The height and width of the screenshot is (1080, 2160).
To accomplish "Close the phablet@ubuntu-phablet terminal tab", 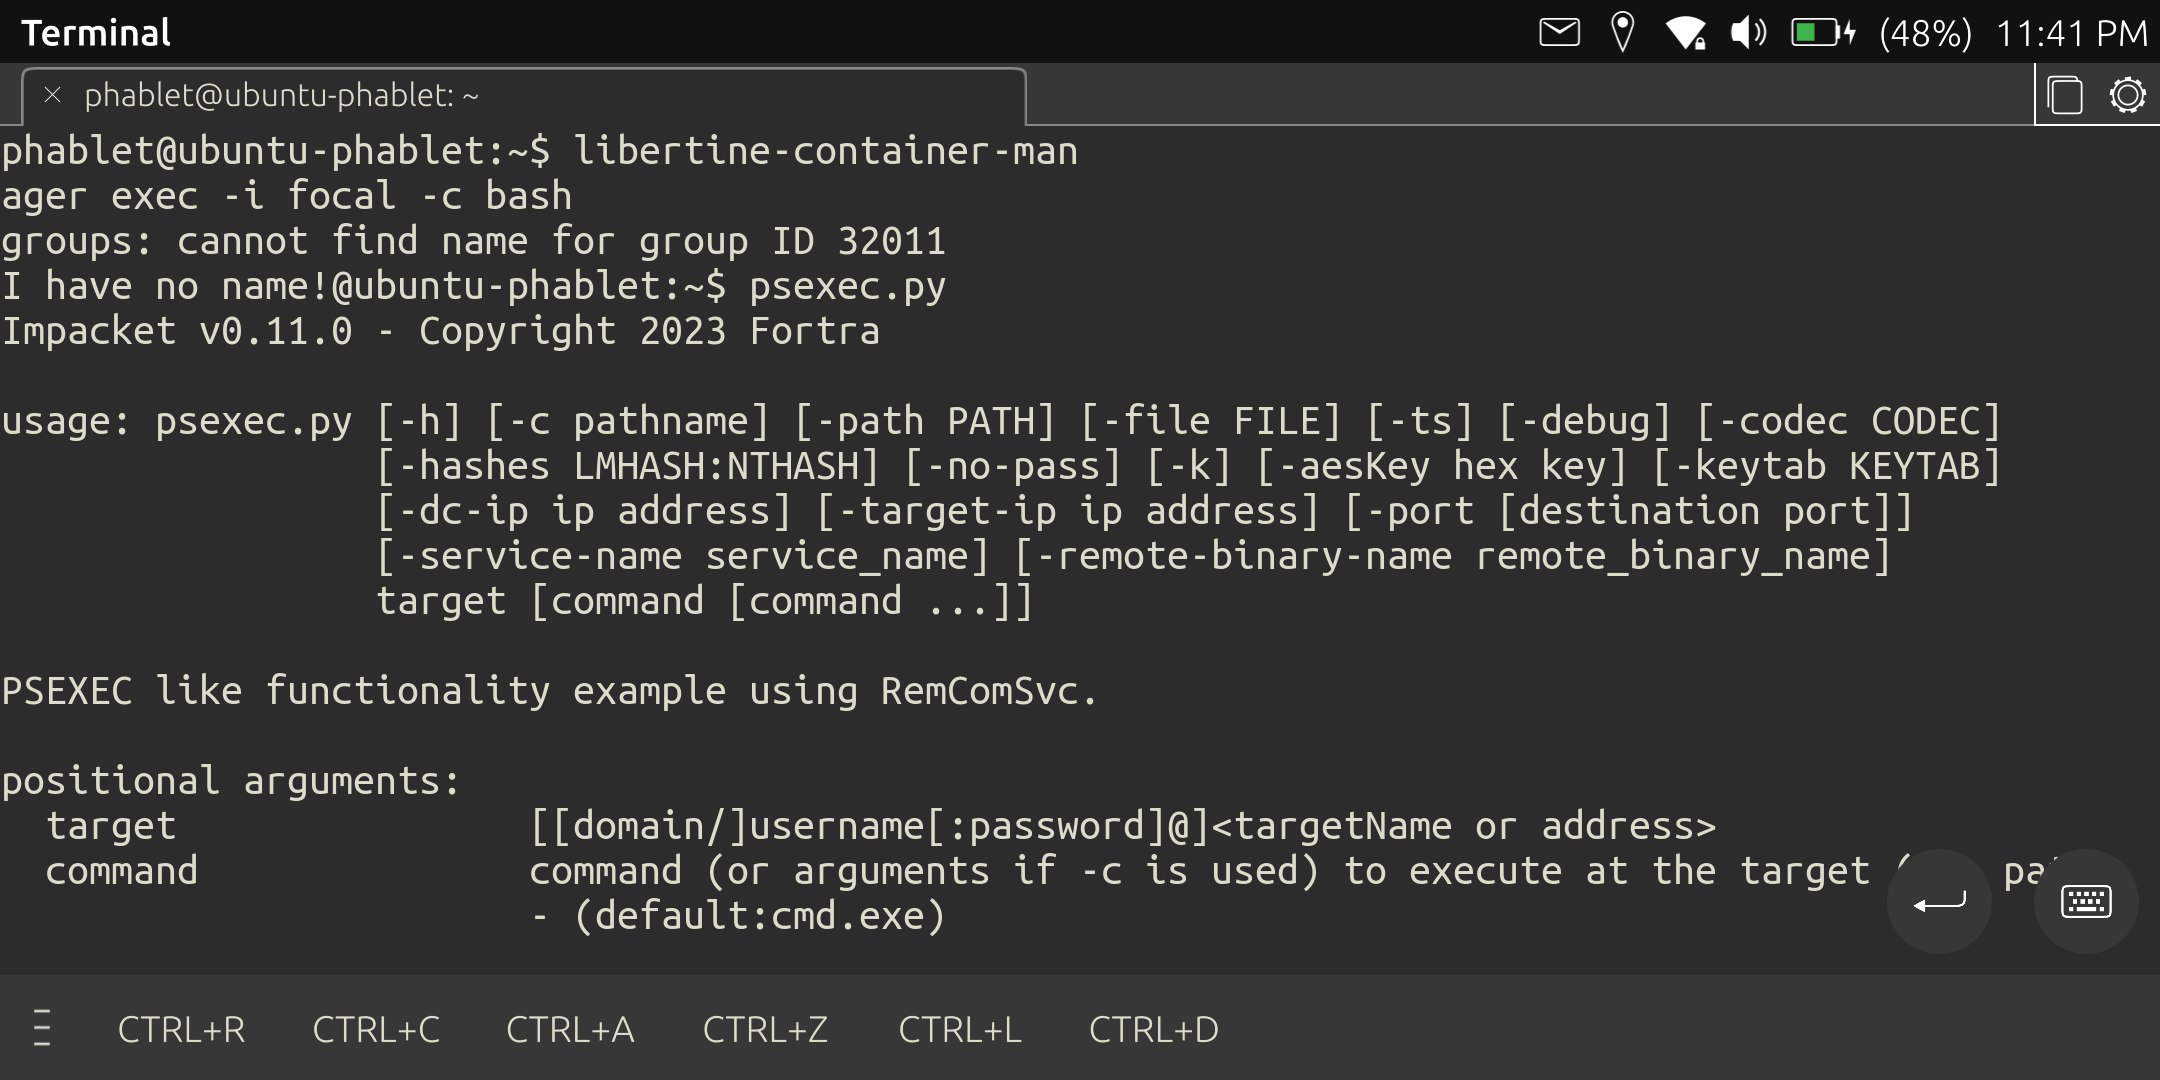I will (x=53, y=95).
